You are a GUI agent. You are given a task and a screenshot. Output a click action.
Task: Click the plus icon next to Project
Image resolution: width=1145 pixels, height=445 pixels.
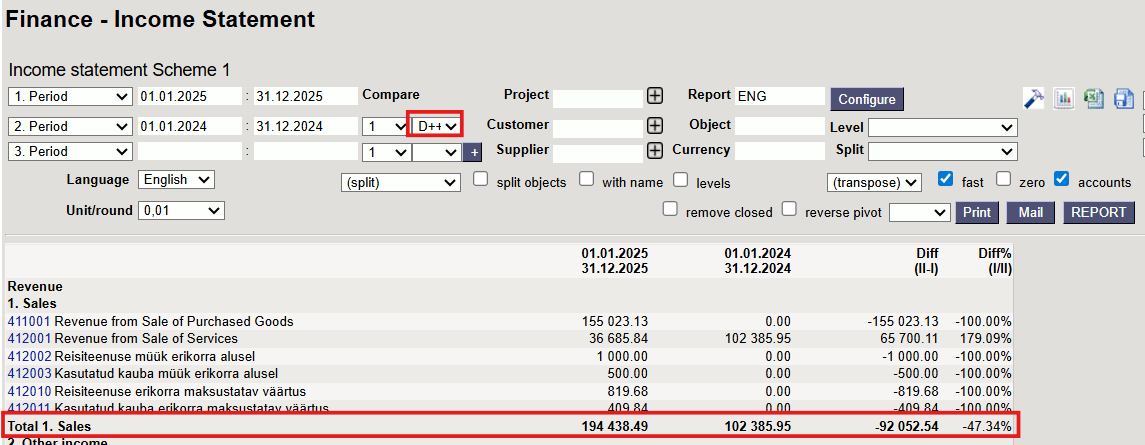coord(655,96)
